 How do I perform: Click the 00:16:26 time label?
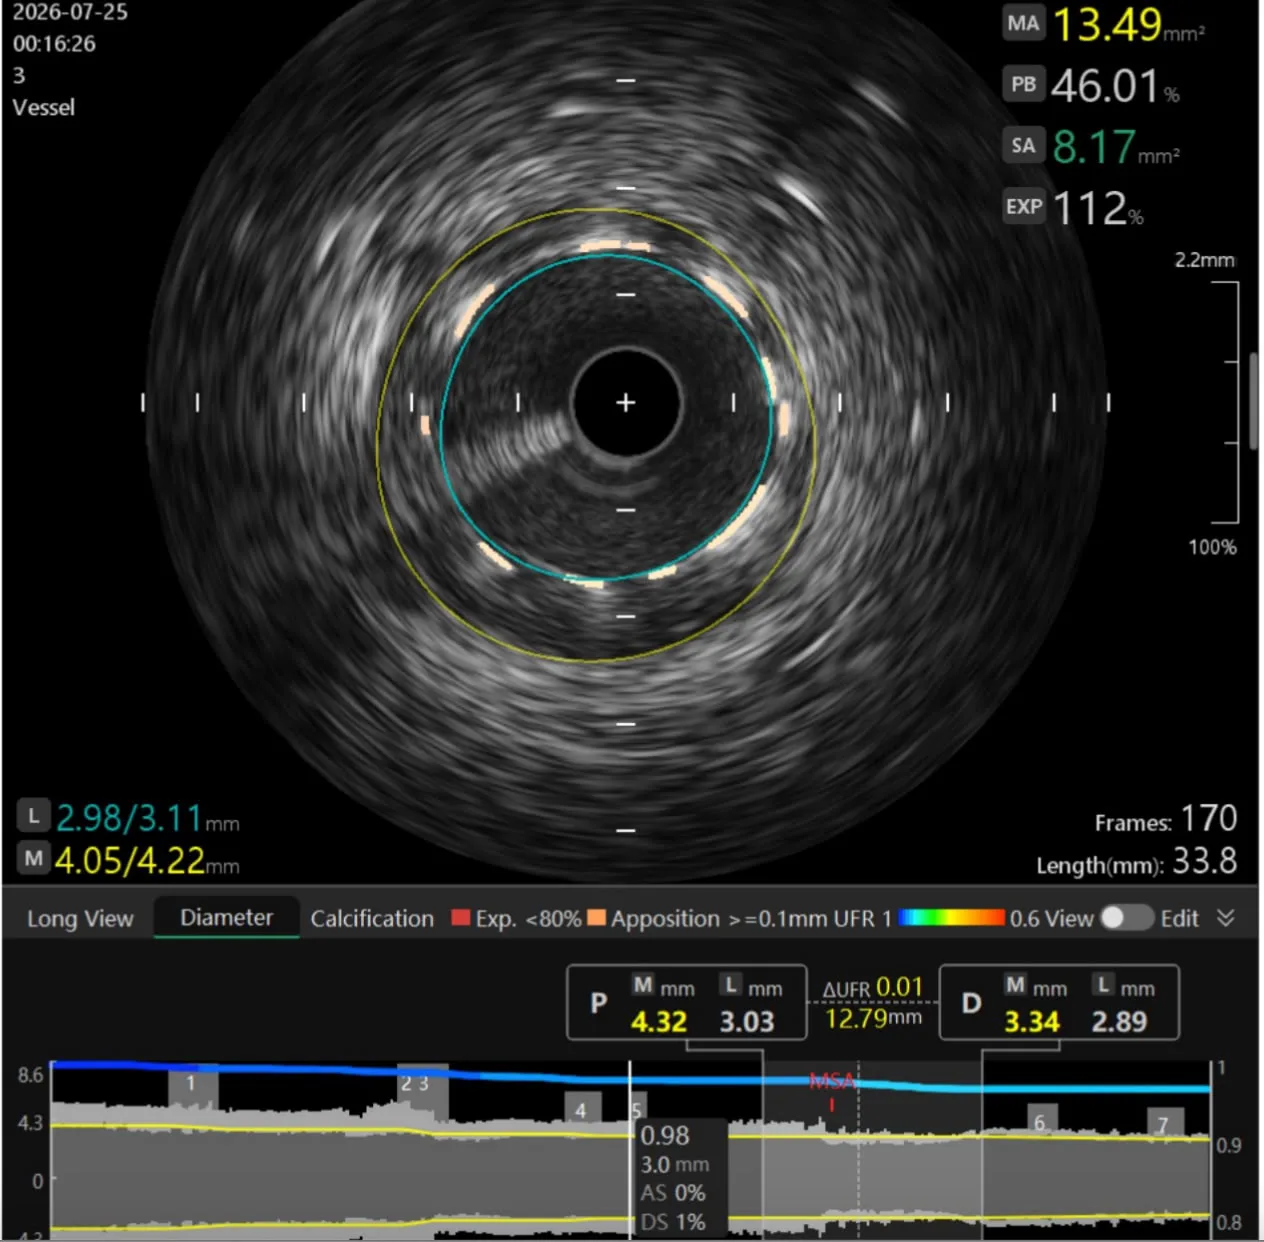54,44
